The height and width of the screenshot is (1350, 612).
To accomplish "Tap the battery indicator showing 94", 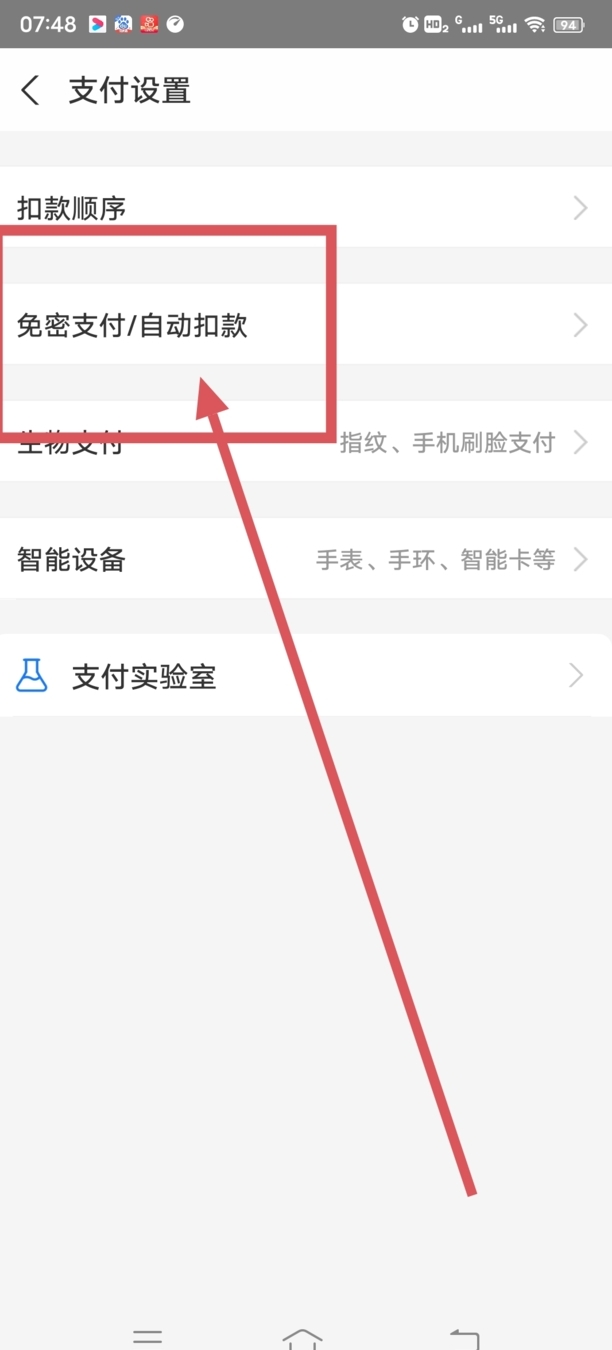I will 570,25.
